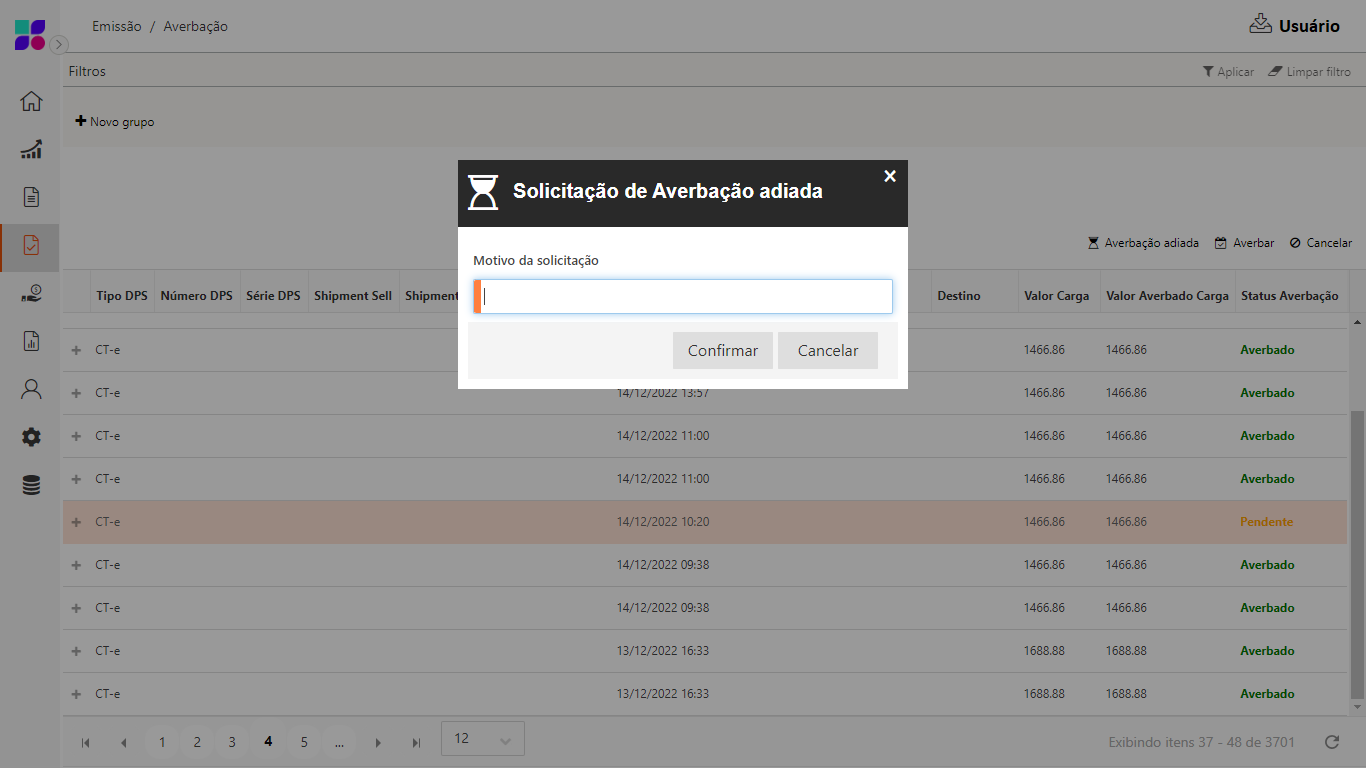The width and height of the screenshot is (1366, 768).
Task: Click the refresh icon beside item count
Action: (x=1331, y=742)
